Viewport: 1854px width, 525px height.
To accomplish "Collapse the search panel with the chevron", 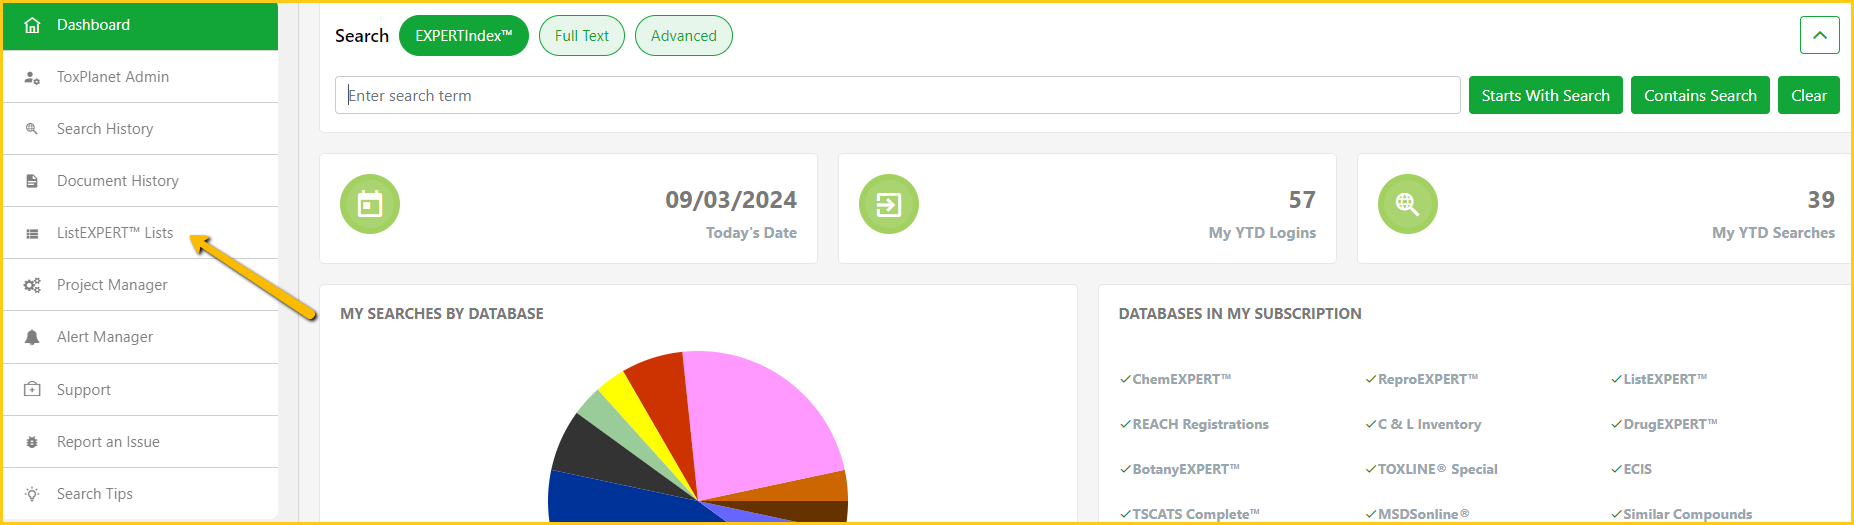I will 1819,35.
